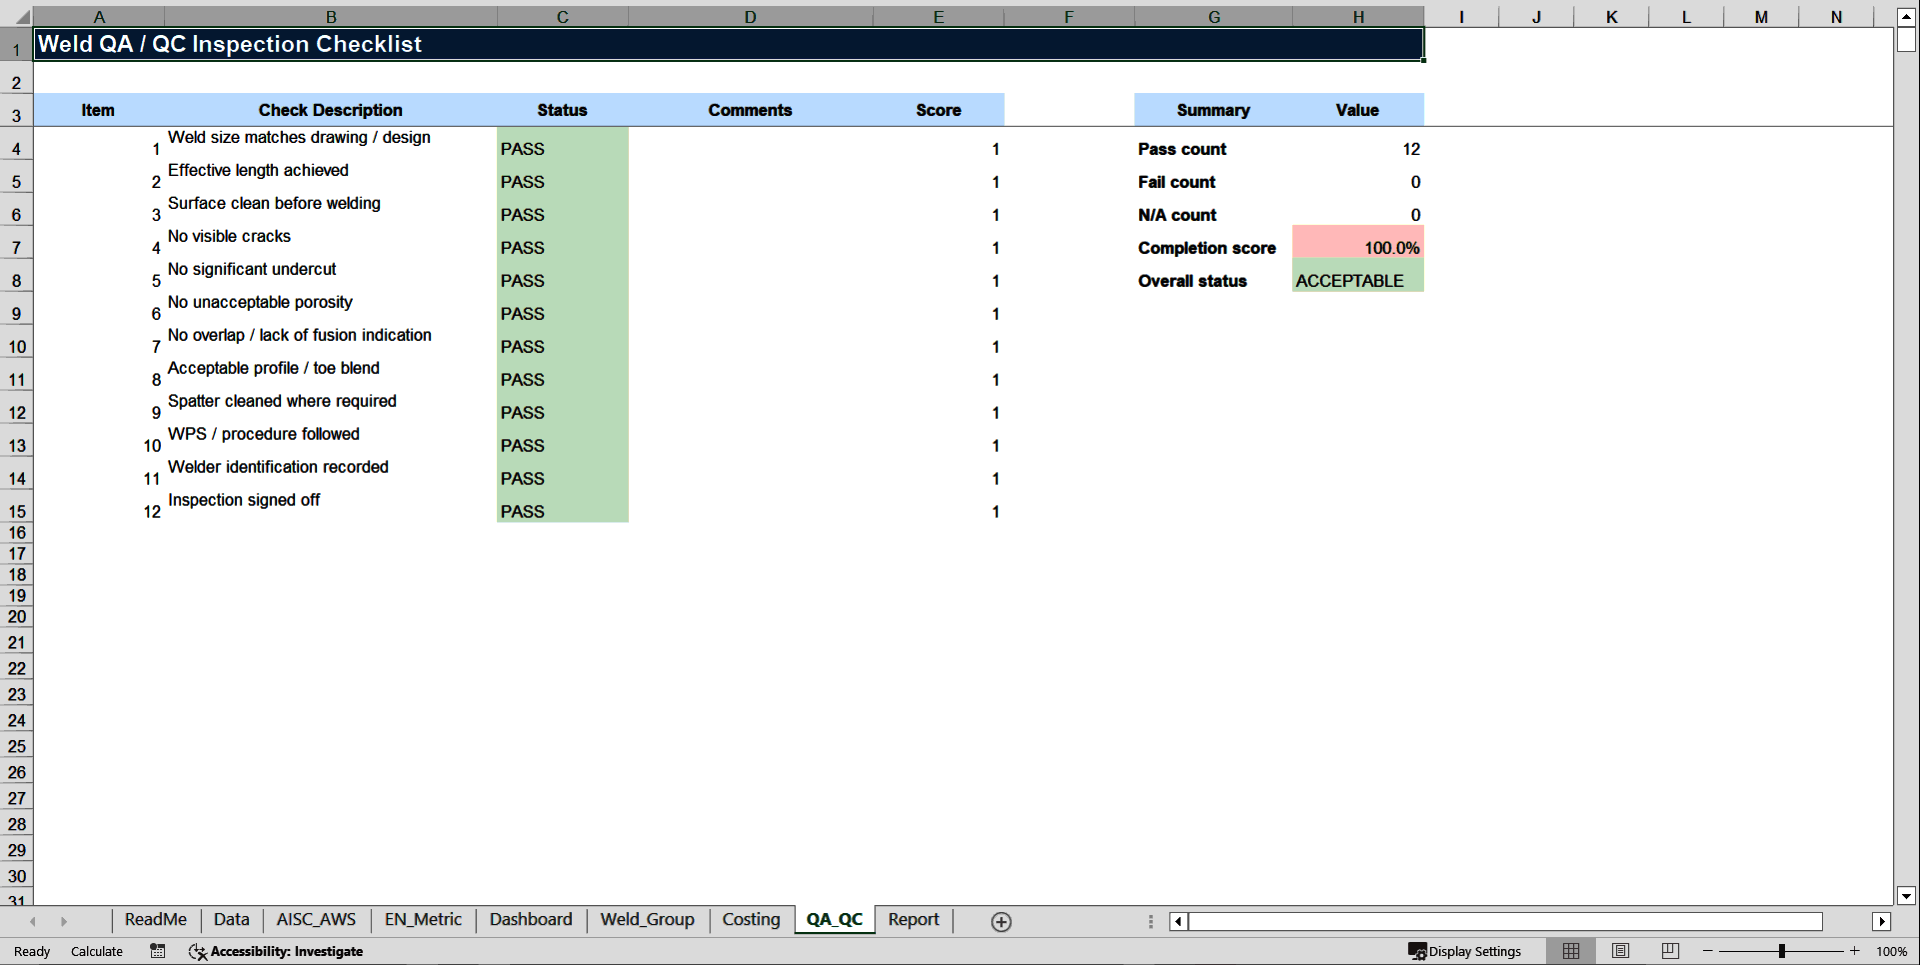The image size is (1920, 965).
Task: Open Display Settings from the status bar
Action: [x=1466, y=951]
